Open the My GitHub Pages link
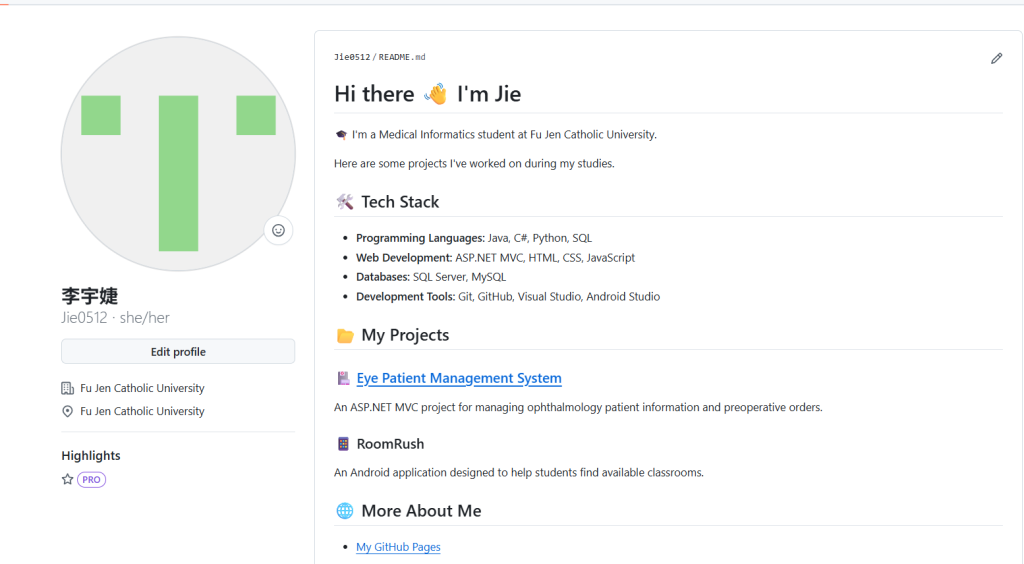This screenshot has width=1024, height=564. pos(398,547)
